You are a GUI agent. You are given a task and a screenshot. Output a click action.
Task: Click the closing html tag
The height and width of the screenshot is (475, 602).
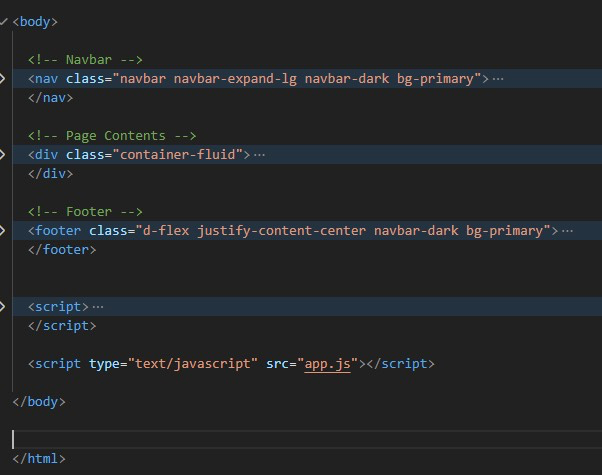(x=39, y=458)
